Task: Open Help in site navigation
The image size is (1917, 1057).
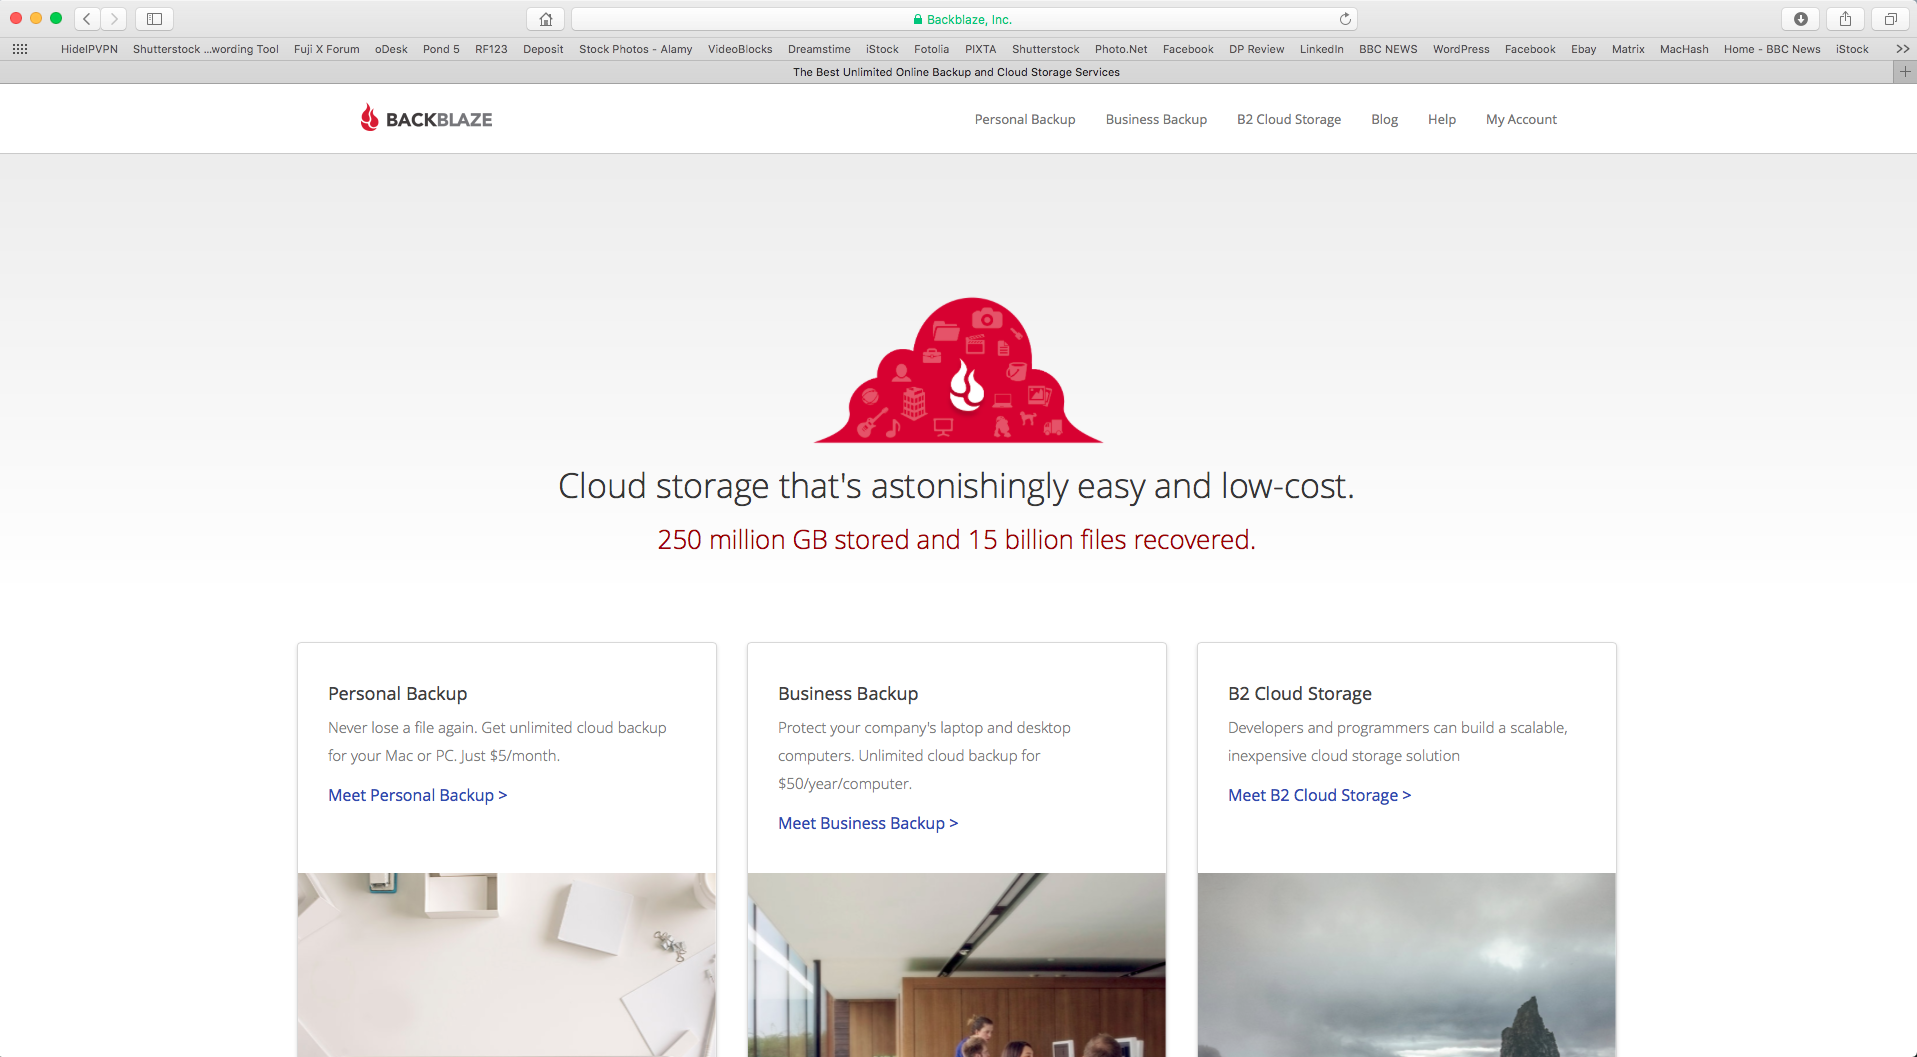Action: click(1442, 119)
